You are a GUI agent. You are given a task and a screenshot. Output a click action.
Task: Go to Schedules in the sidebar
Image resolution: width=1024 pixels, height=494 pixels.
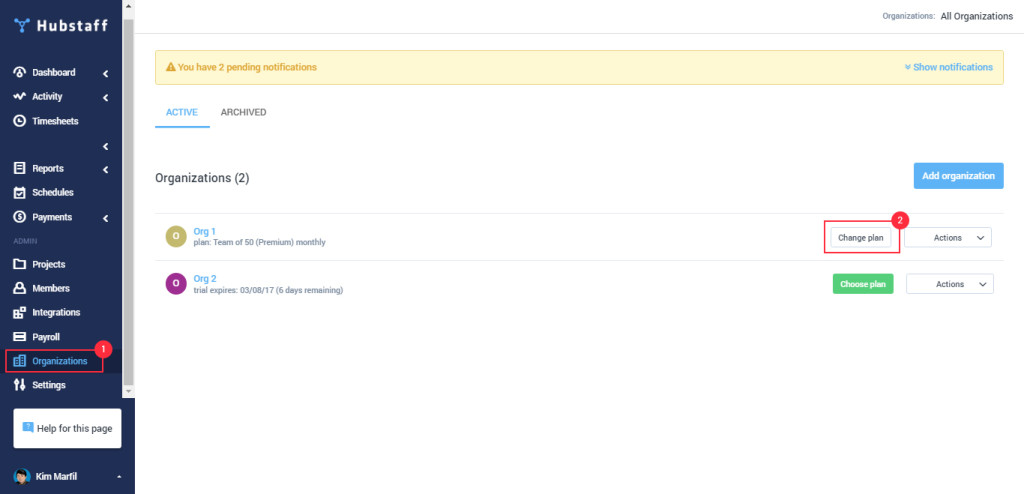tap(53, 193)
